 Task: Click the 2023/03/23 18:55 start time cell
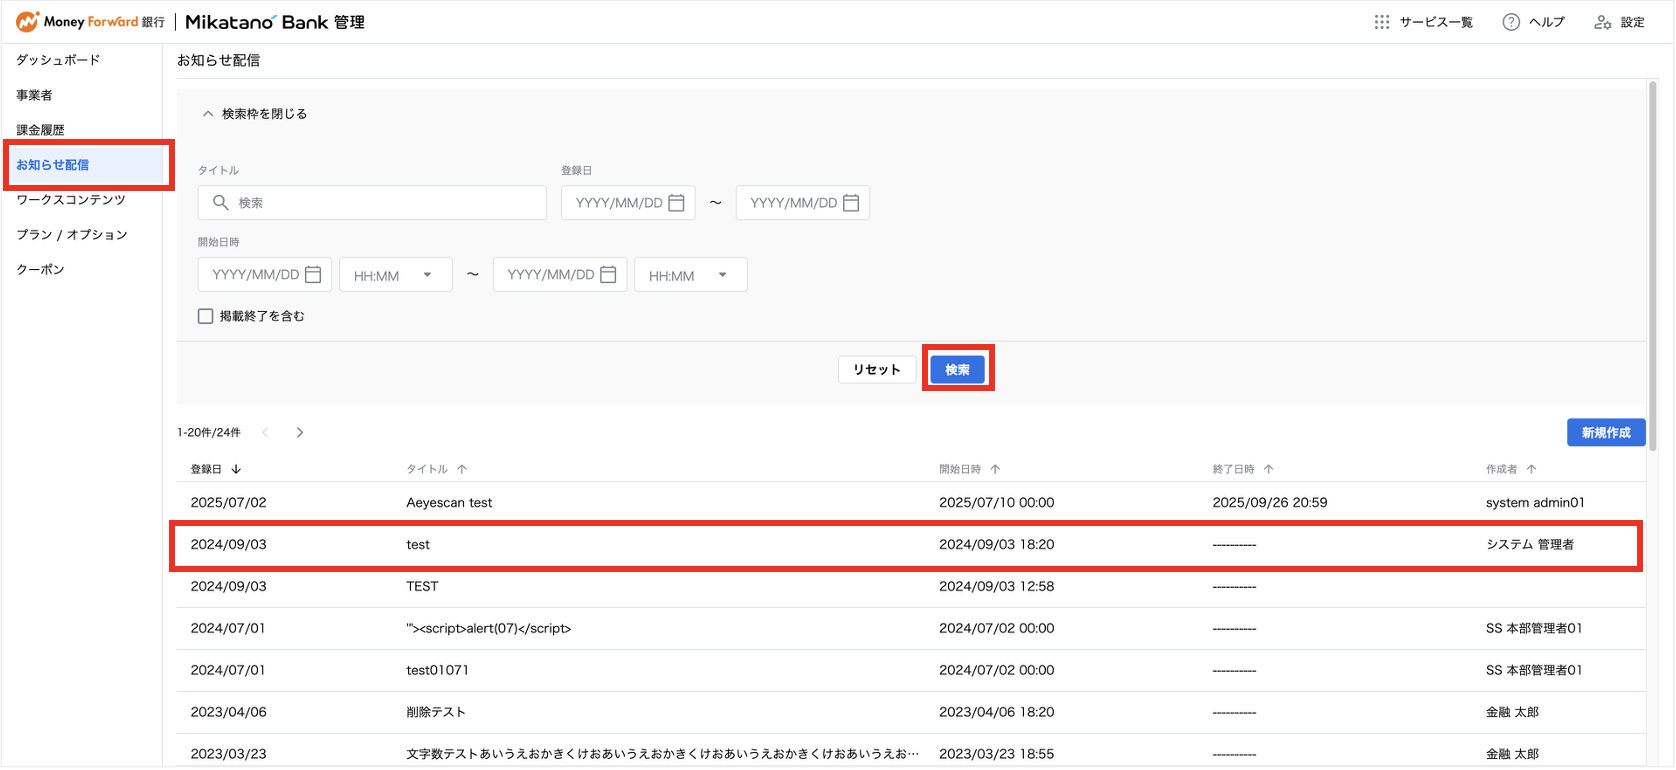996,754
